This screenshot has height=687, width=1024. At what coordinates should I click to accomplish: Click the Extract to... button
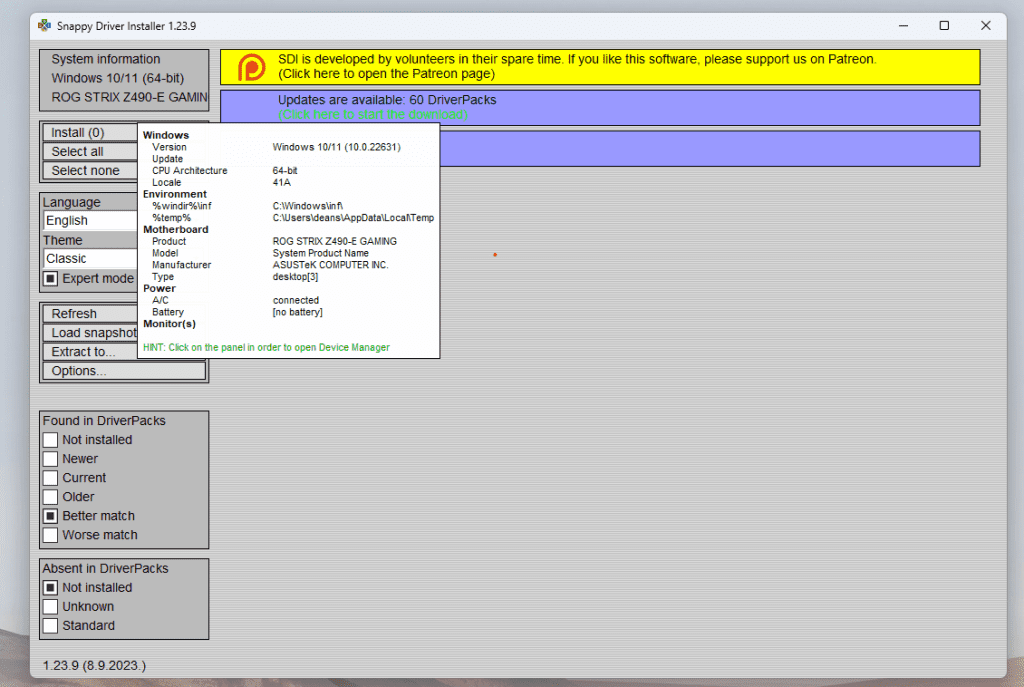(90, 352)
